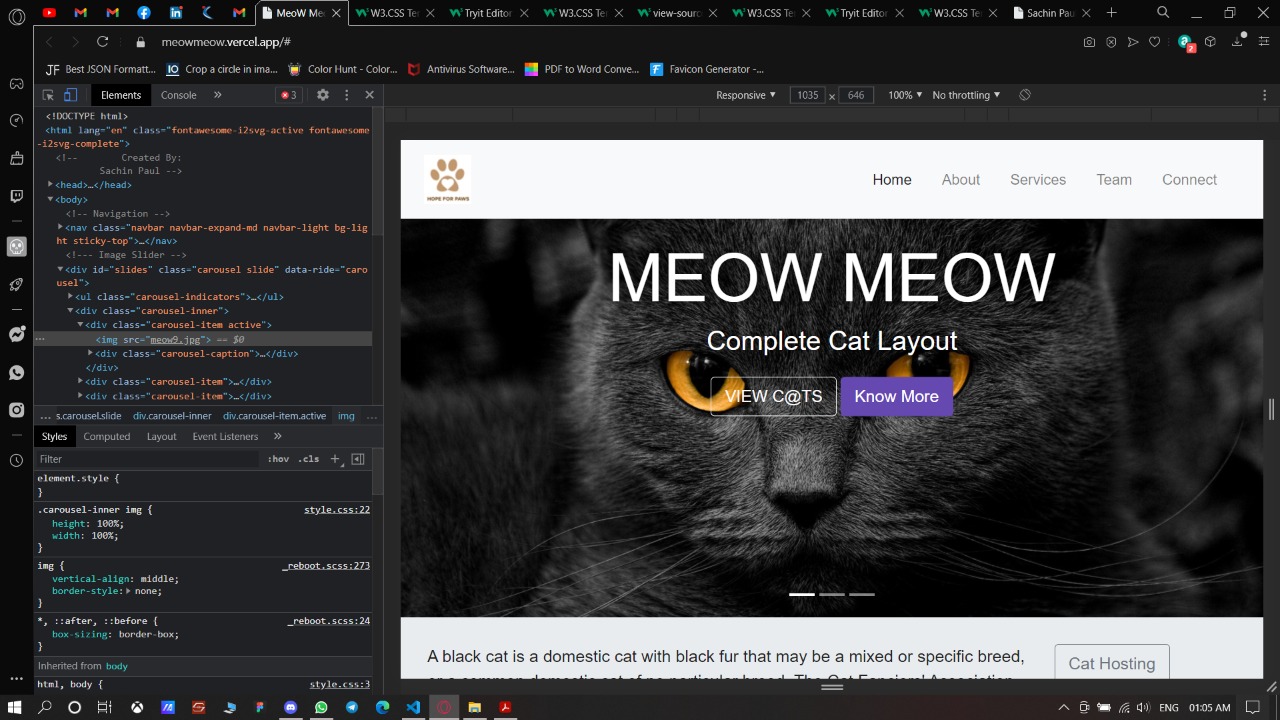Go to Services nav link

[1038, 180]
